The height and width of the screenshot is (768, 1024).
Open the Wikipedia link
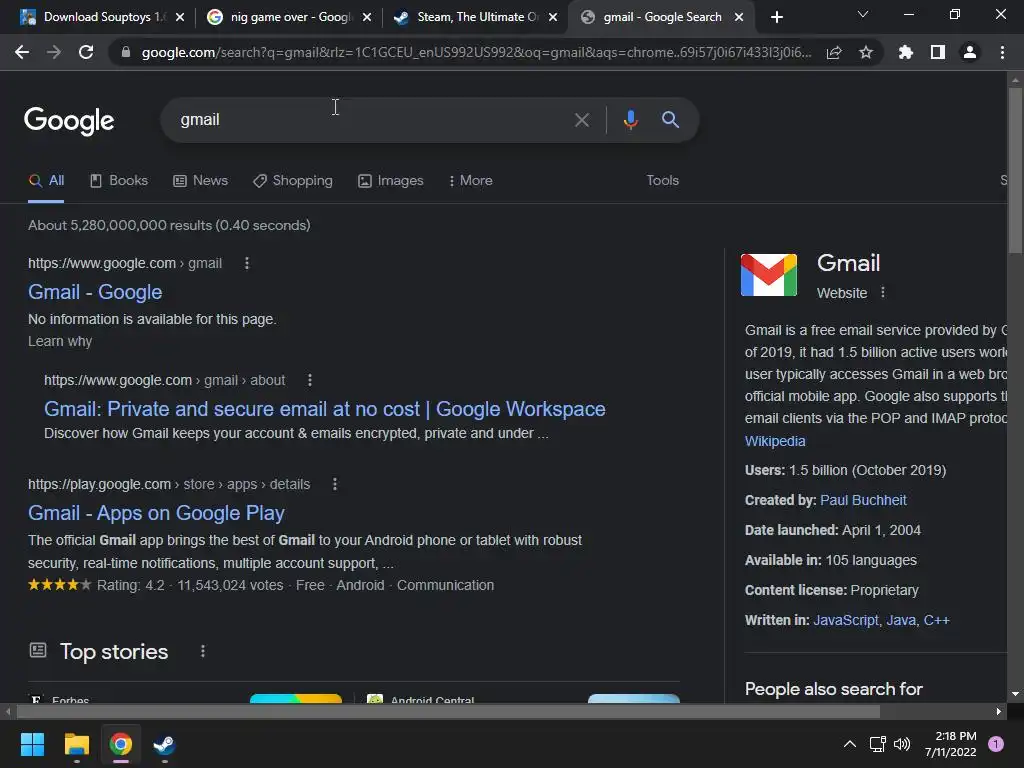click(x=775, y=441)
